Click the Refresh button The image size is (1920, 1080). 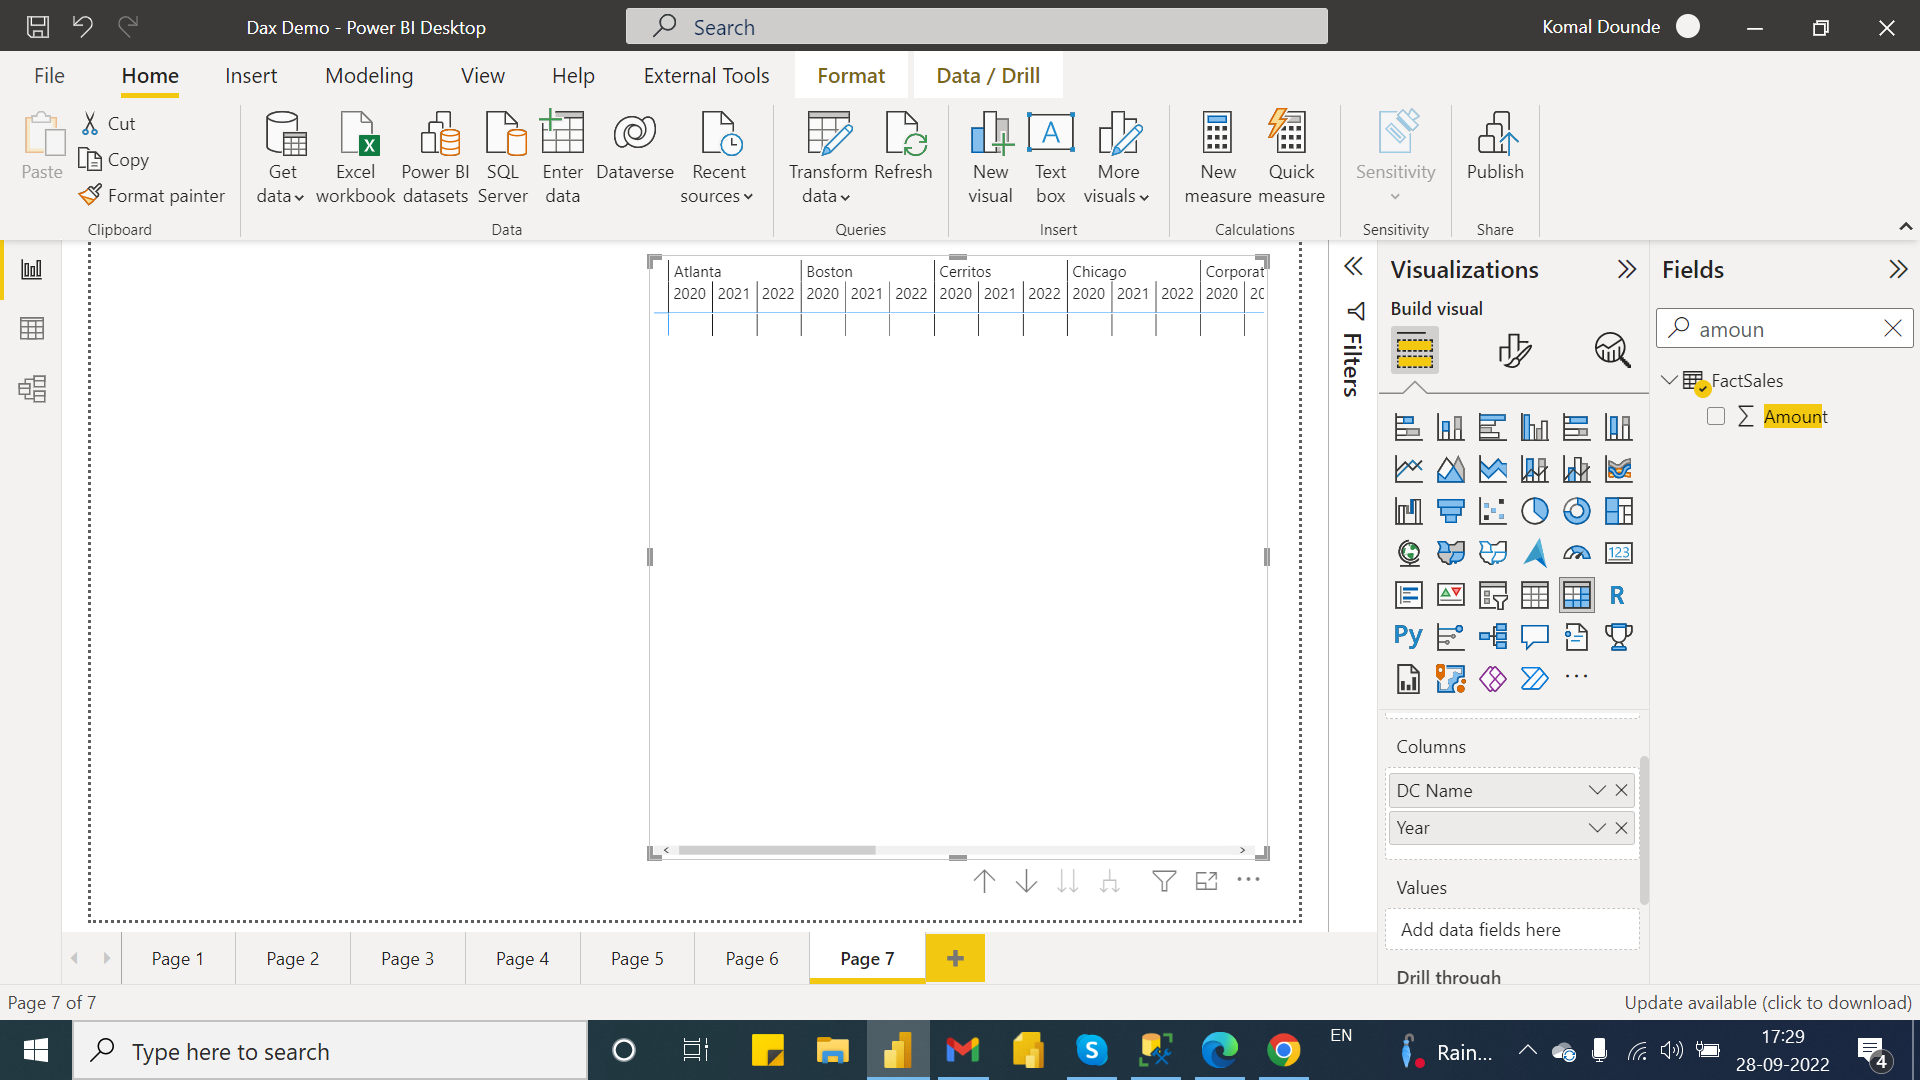click(903, 147)
